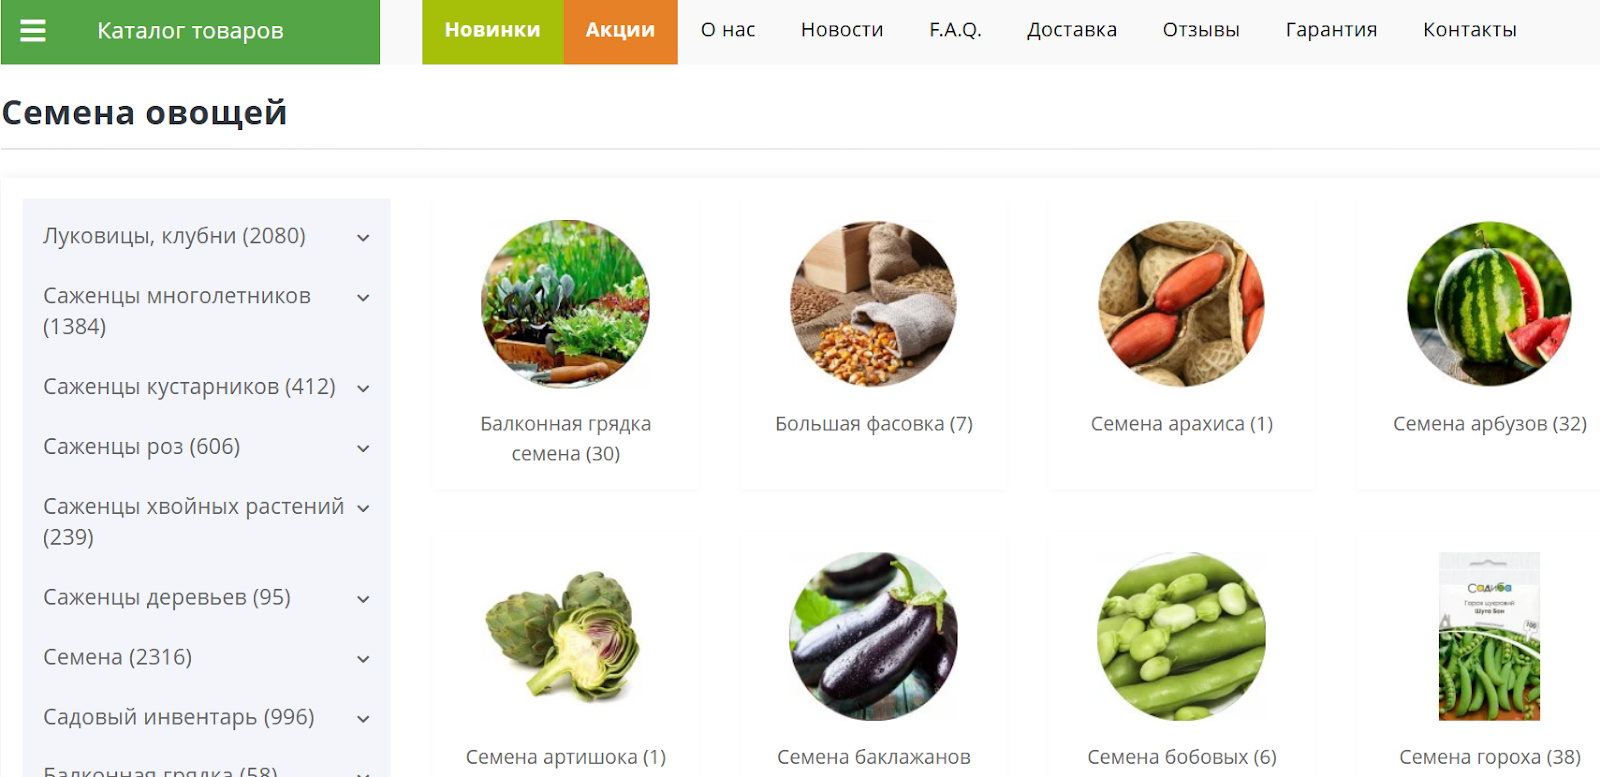This screenshot has width=1600, height=777.
Task: Expand the Садовый инвентарь chevron
Action: coord(363,719)
